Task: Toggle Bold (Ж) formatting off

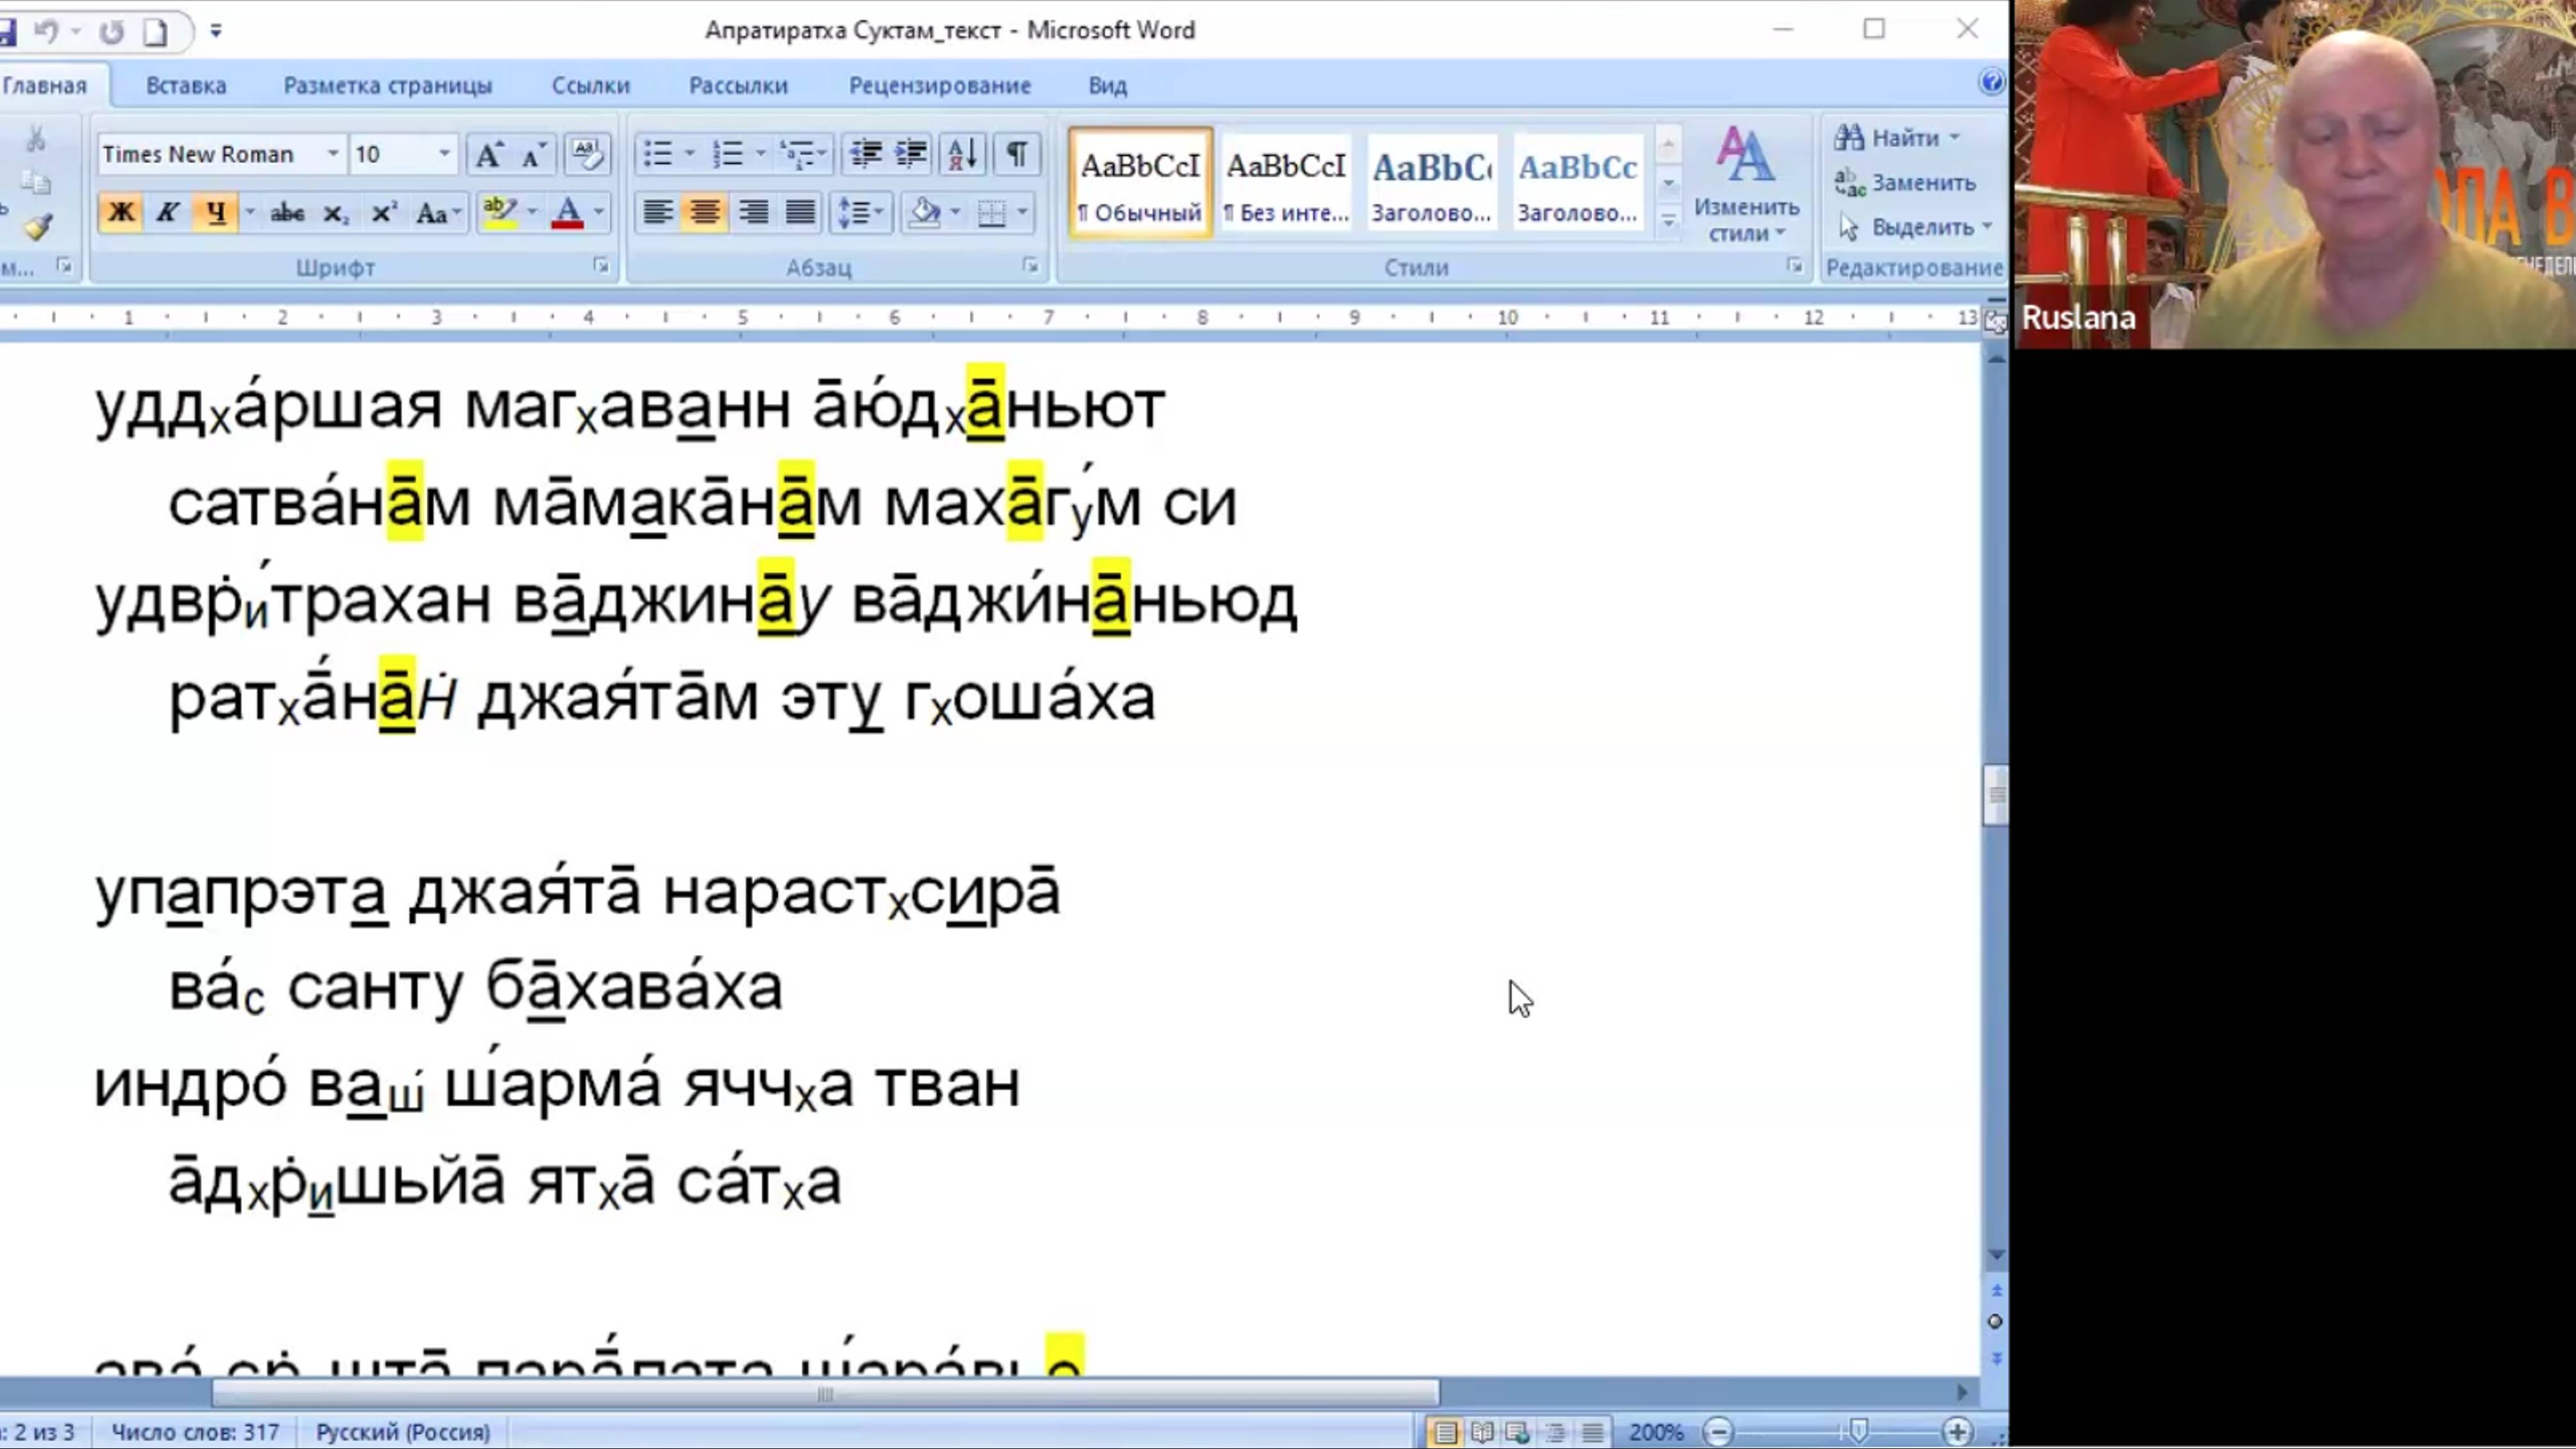Action: pos(121,213)
